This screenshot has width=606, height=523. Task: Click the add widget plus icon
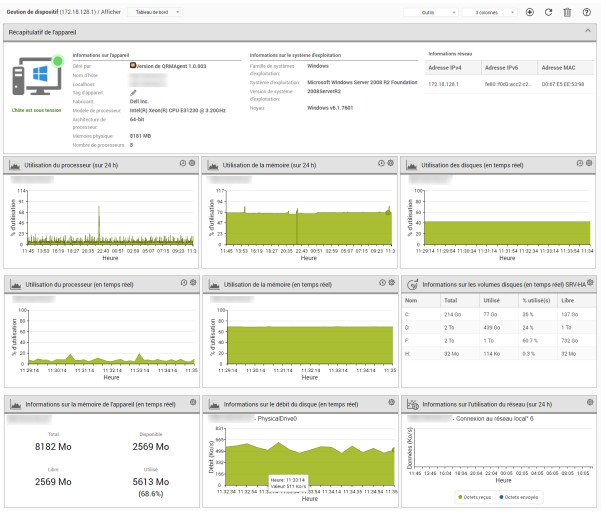(529, 12)
